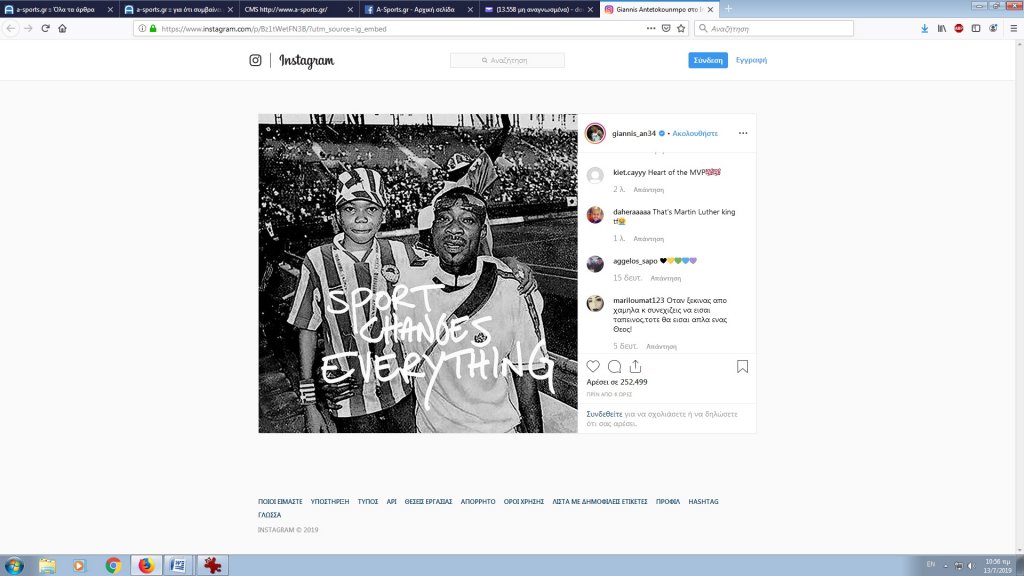The width and height of the screenshot is (1024, 576).
Task: Click the Instagram Αναζήτηση search field
Action: point(507,61)
